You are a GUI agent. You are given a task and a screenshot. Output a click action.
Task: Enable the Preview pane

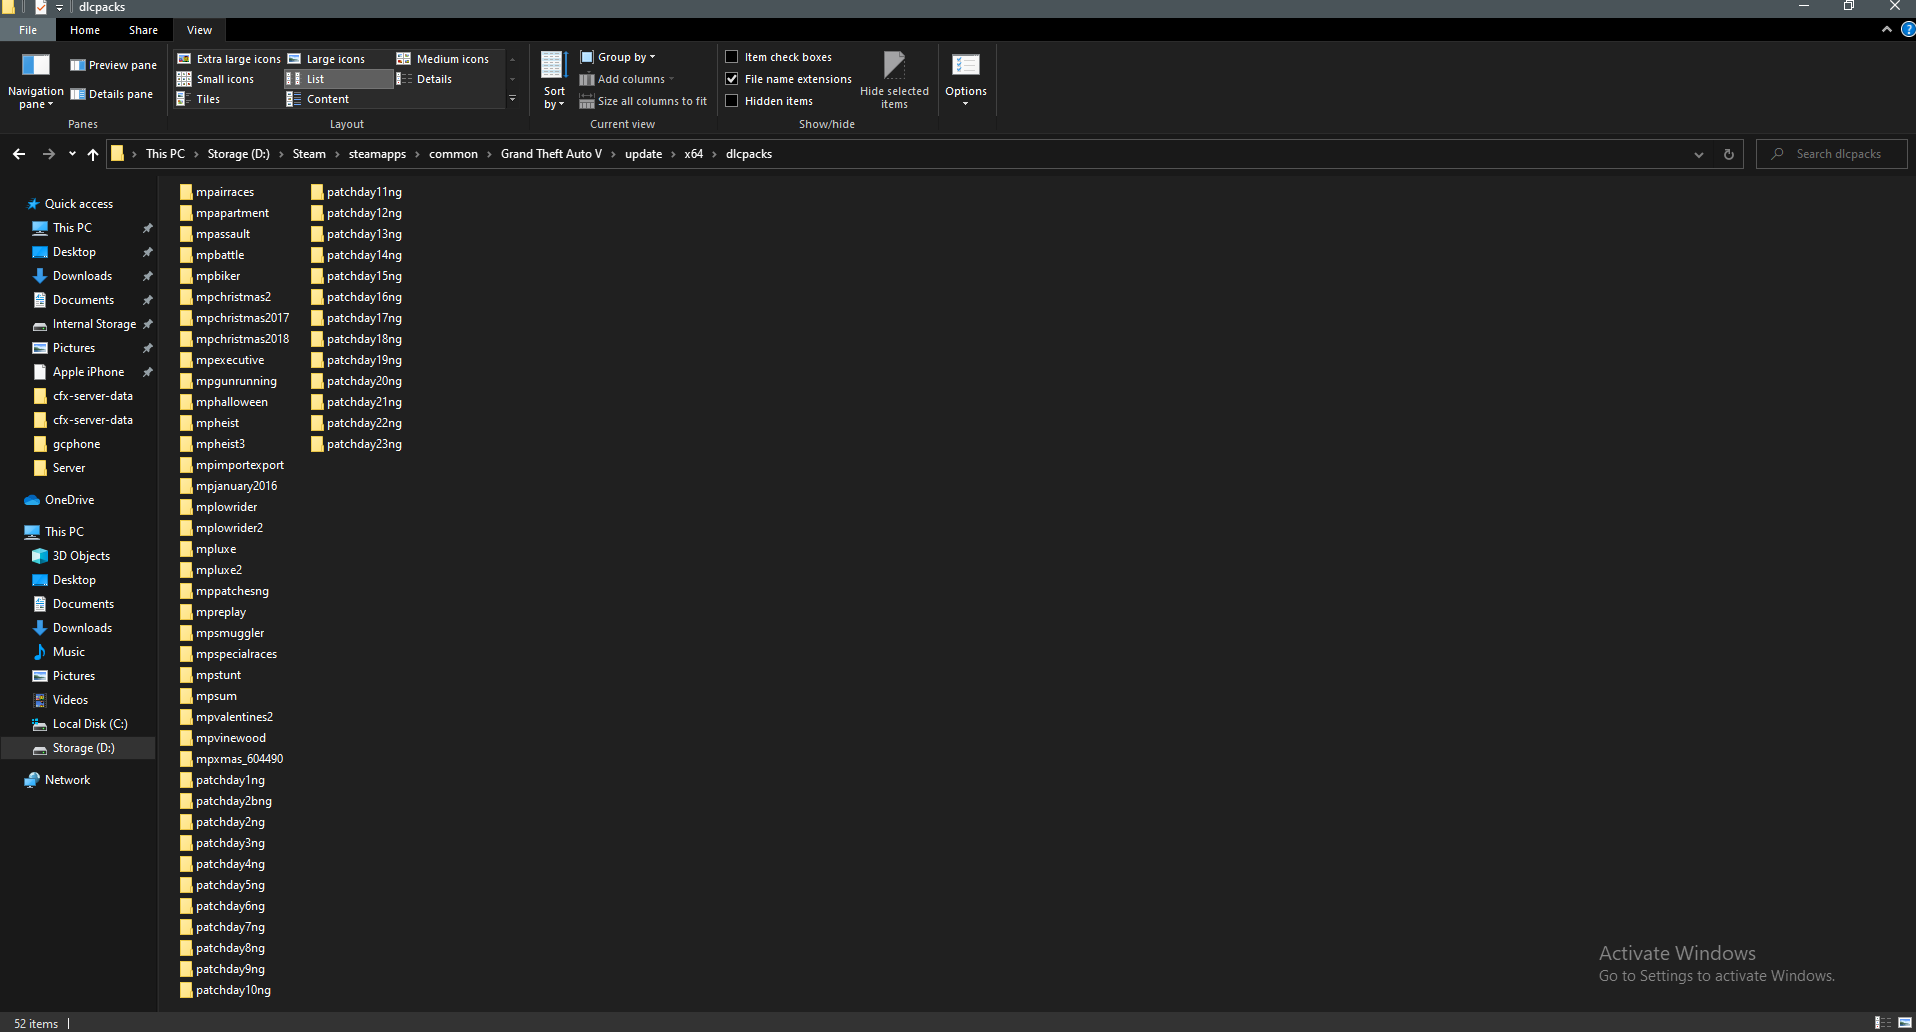(112, 64)
